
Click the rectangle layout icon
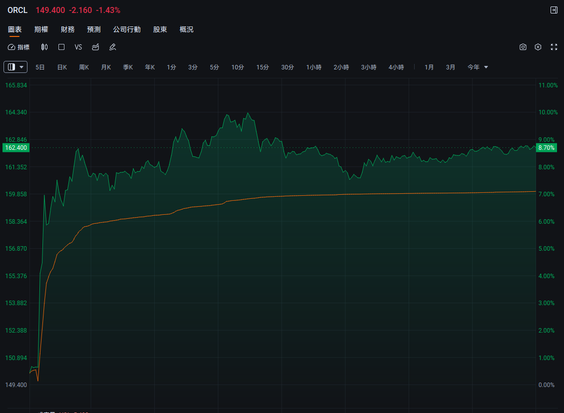click(62, 47)
